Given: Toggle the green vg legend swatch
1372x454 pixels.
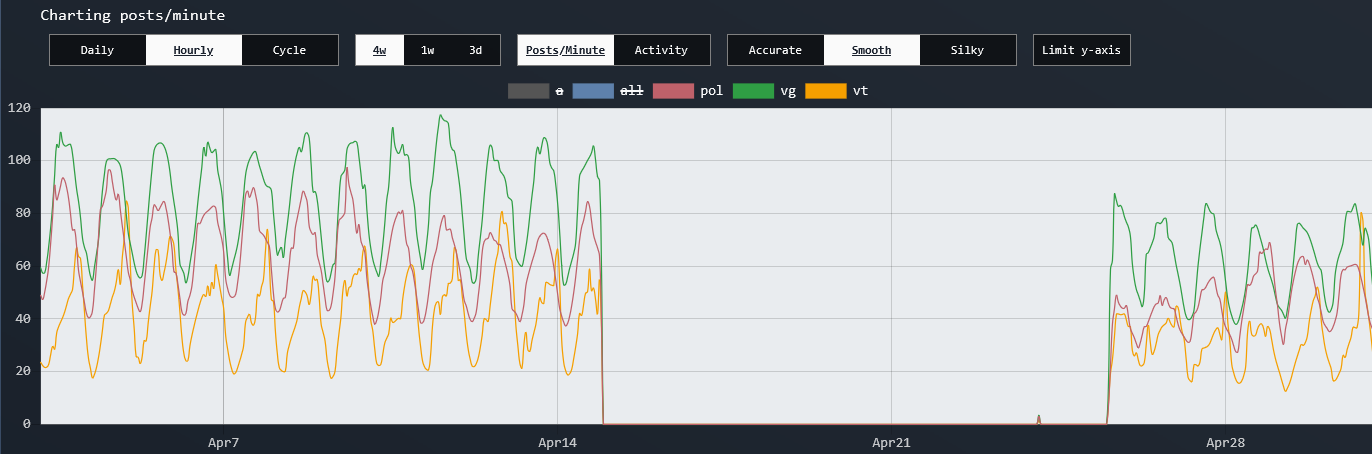Looking at the screenshot, I should pos(753,91).
